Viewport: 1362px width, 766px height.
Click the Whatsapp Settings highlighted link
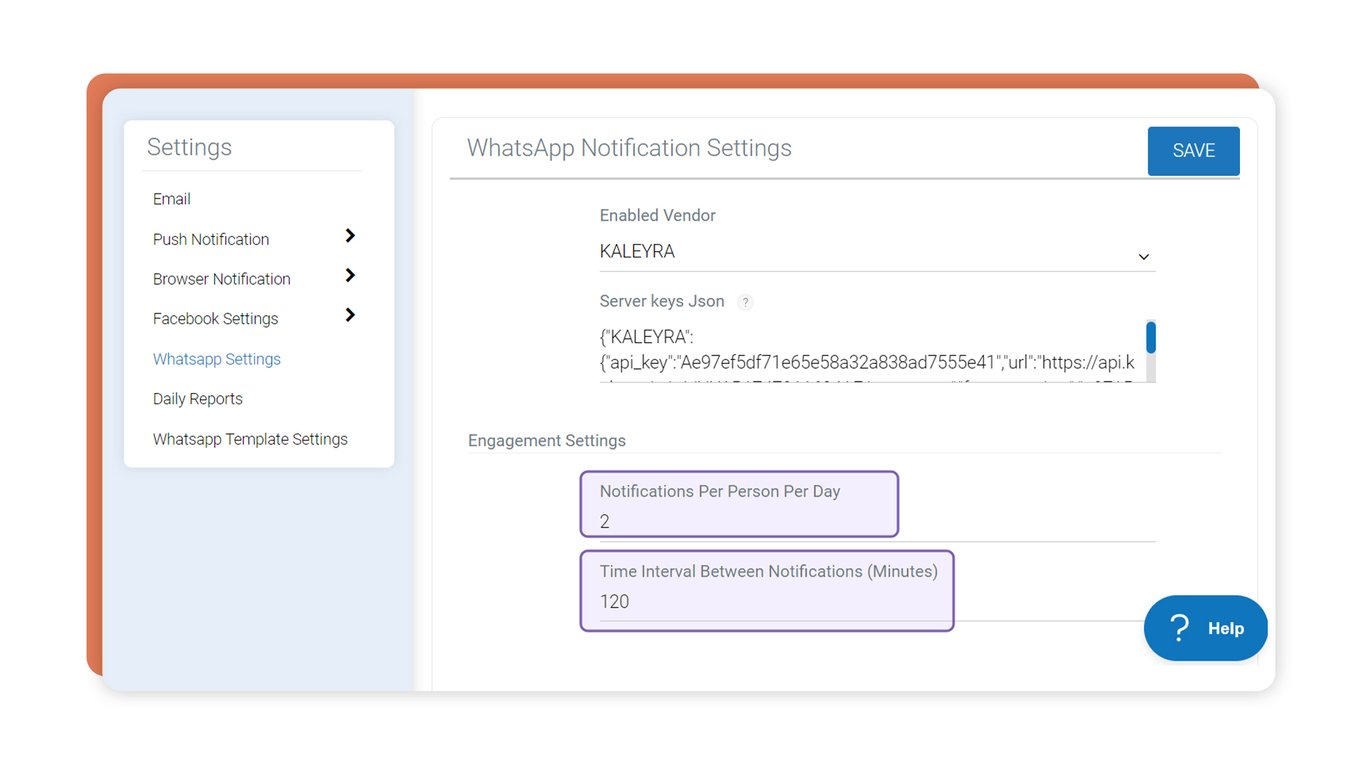click(x=217, y=358)
